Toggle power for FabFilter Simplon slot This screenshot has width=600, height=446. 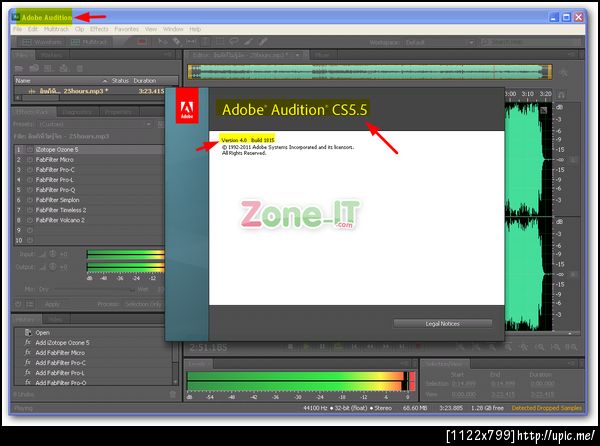click(30, 200)
